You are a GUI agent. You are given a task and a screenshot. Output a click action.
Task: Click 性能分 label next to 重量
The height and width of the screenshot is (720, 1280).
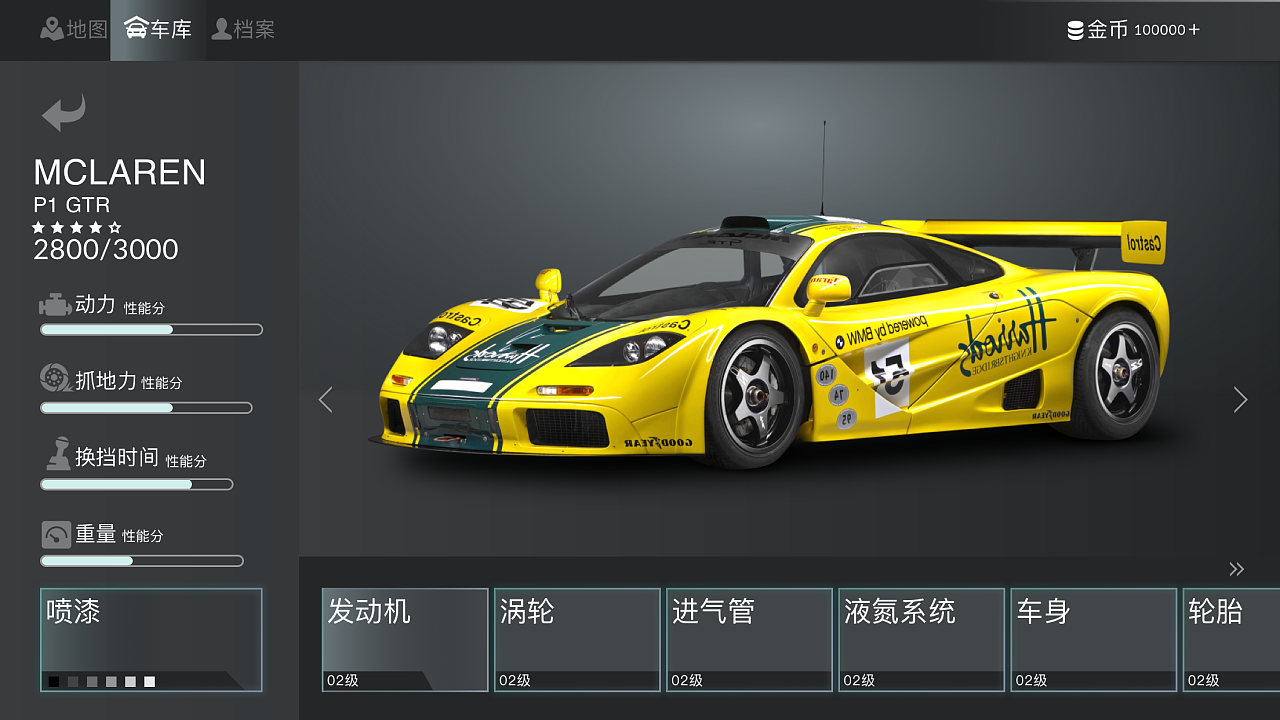pyautogui.click(x=143, y=536)
